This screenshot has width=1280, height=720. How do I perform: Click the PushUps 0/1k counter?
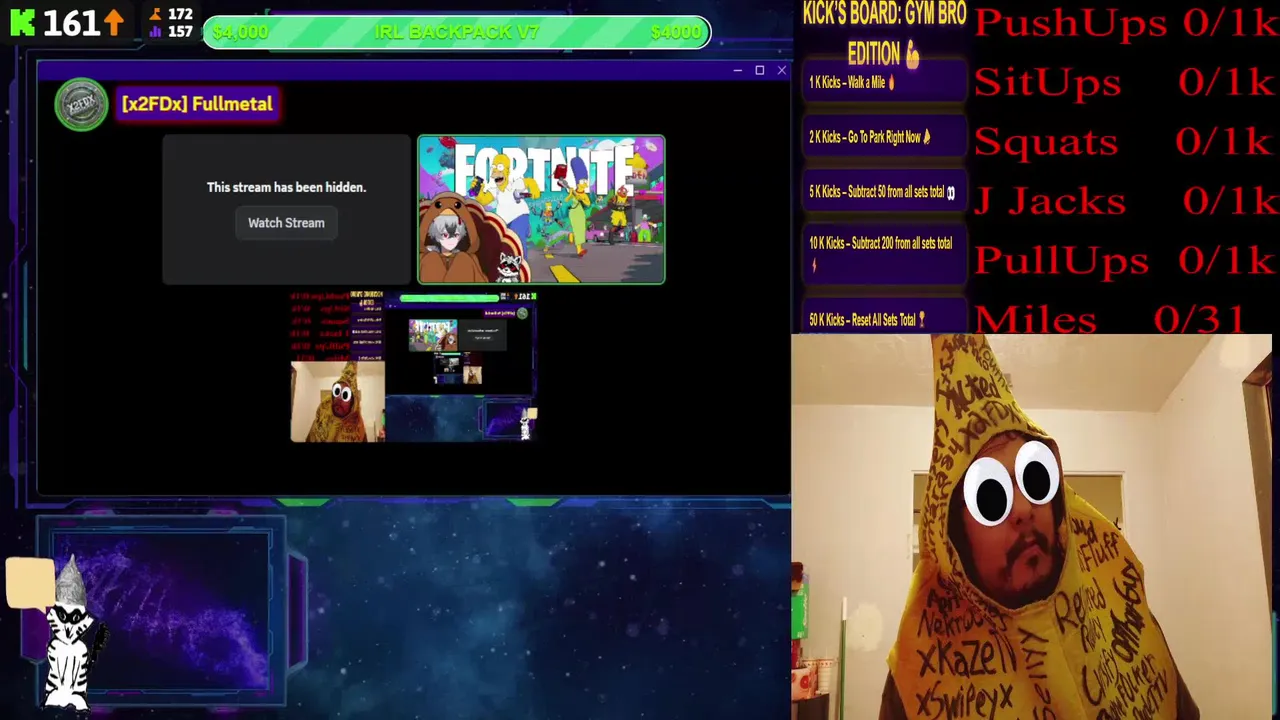click(1125, 23)
